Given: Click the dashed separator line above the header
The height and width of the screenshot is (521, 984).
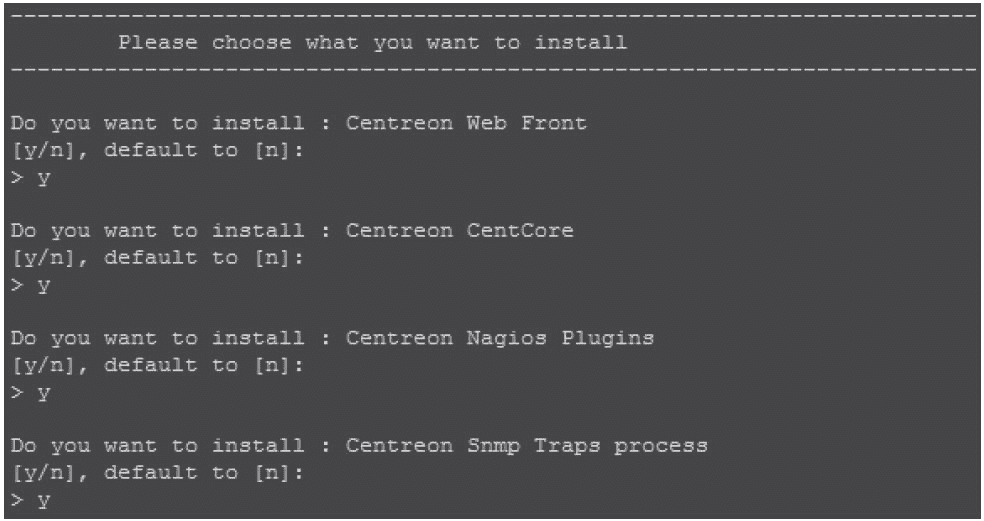Looking at the screenshot, I should click(492, 16).
